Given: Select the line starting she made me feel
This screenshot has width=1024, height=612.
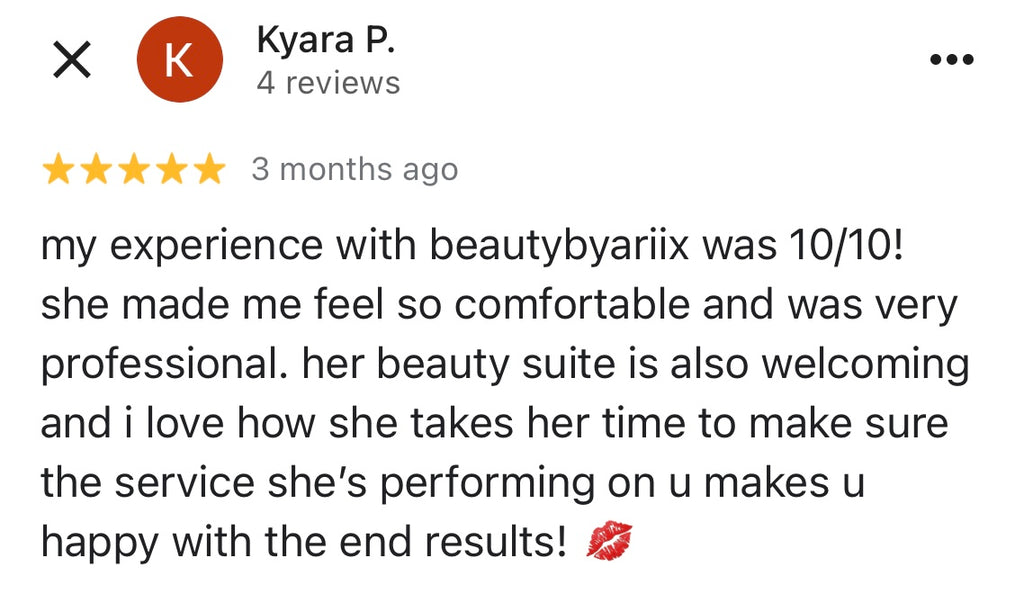Looking at the screenshot, I should (499, 305).
